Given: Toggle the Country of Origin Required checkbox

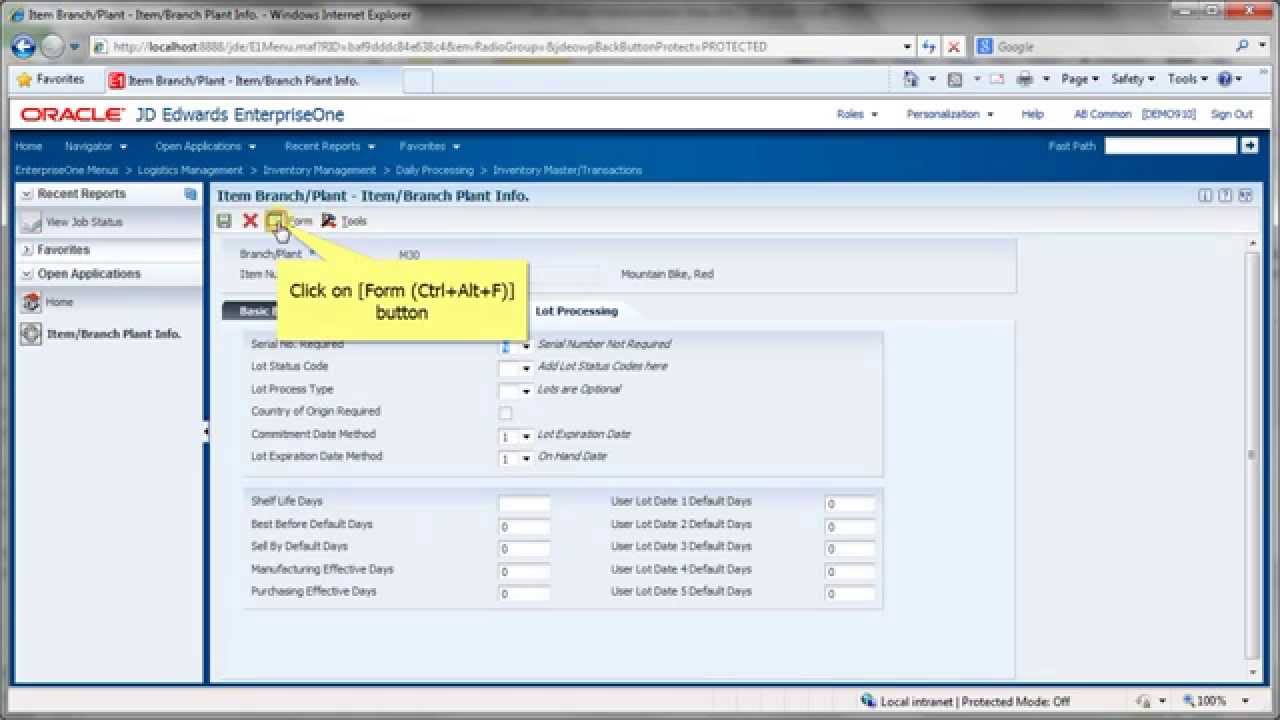Looking at the screenshot, I should pyautogui.click(x=505, y=413).
